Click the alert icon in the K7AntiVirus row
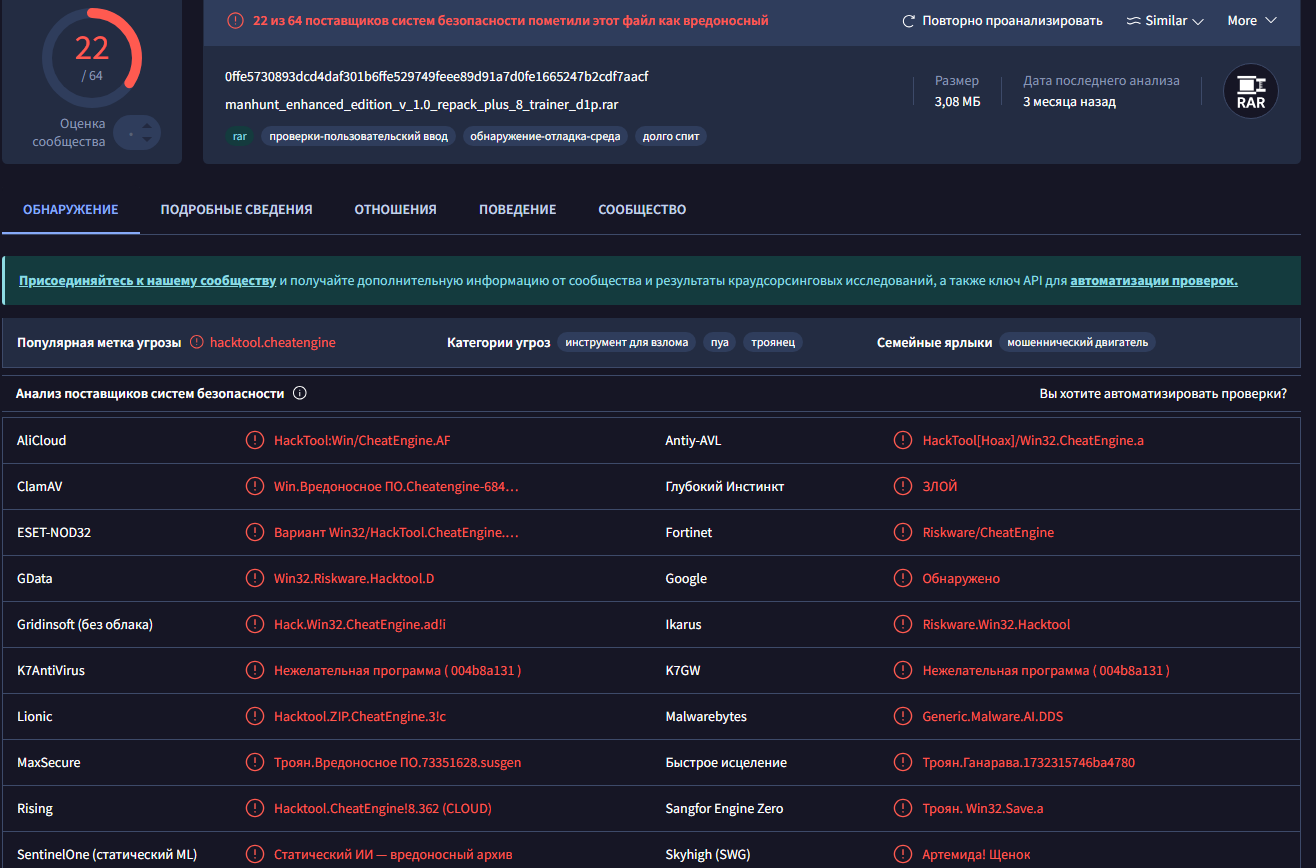This screenshot has width=1316, height=868. (x=255, y=670)
